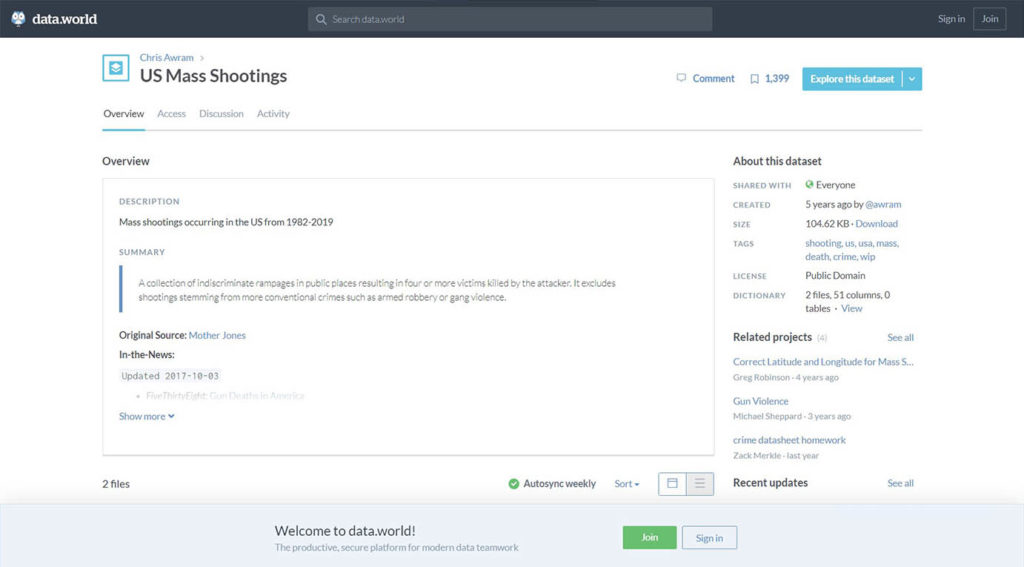Click the mass tag

[x=887, y=243]
